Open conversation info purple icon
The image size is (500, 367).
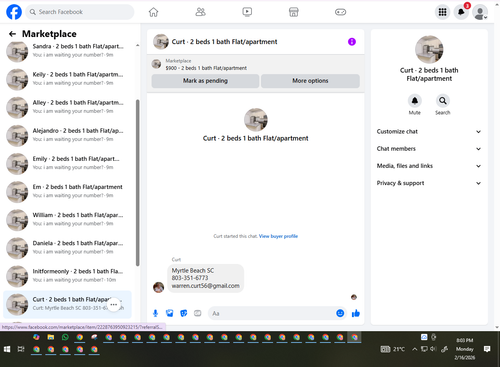[352, 42]
